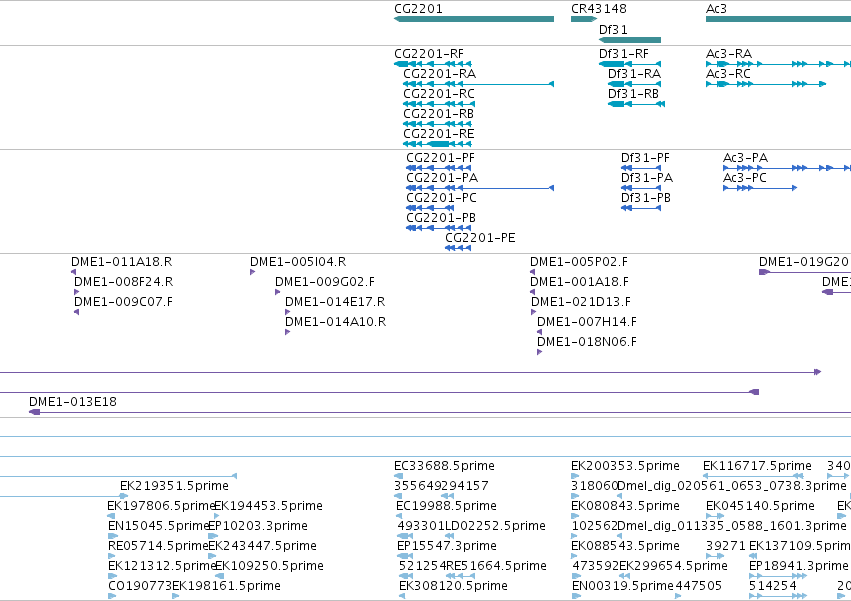Click clone end DME1-009G02.F
851x601 pixels.
277,292
